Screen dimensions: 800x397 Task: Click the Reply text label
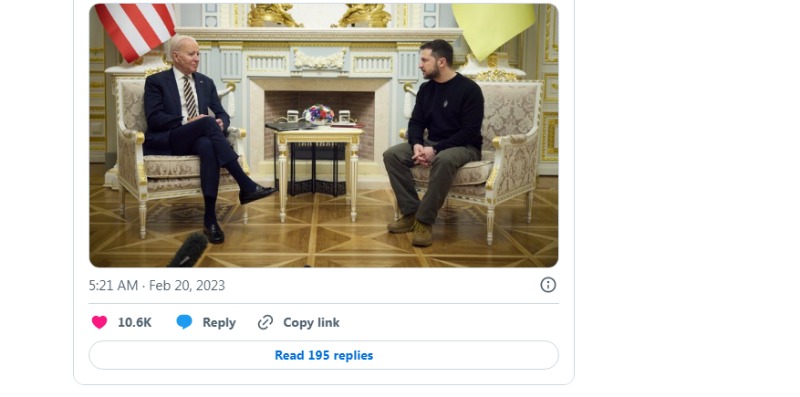coord(219,322)
